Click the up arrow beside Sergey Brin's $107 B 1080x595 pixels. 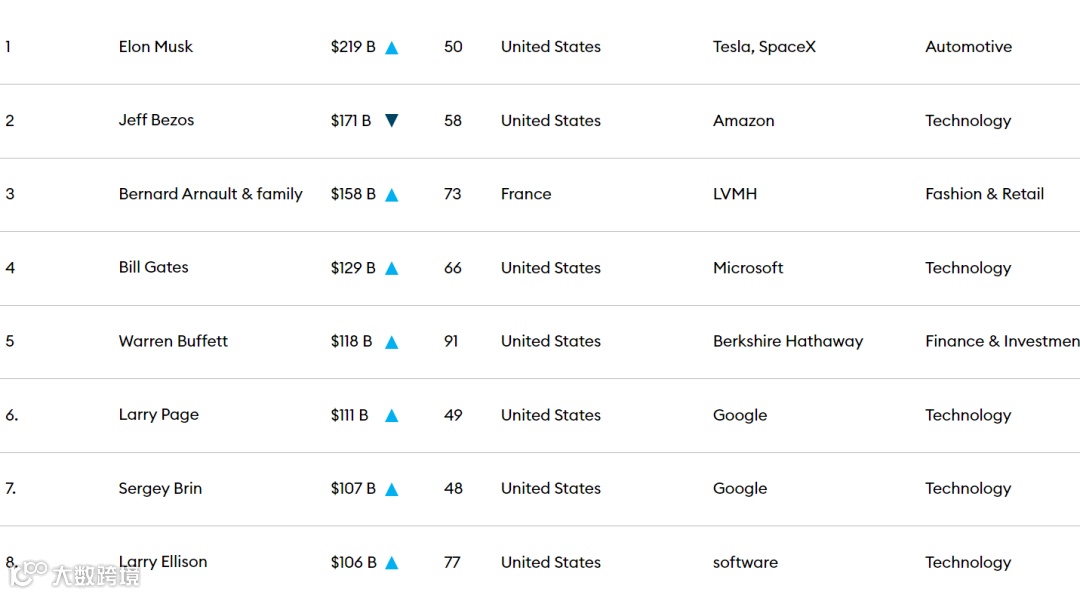pos(392,489)
